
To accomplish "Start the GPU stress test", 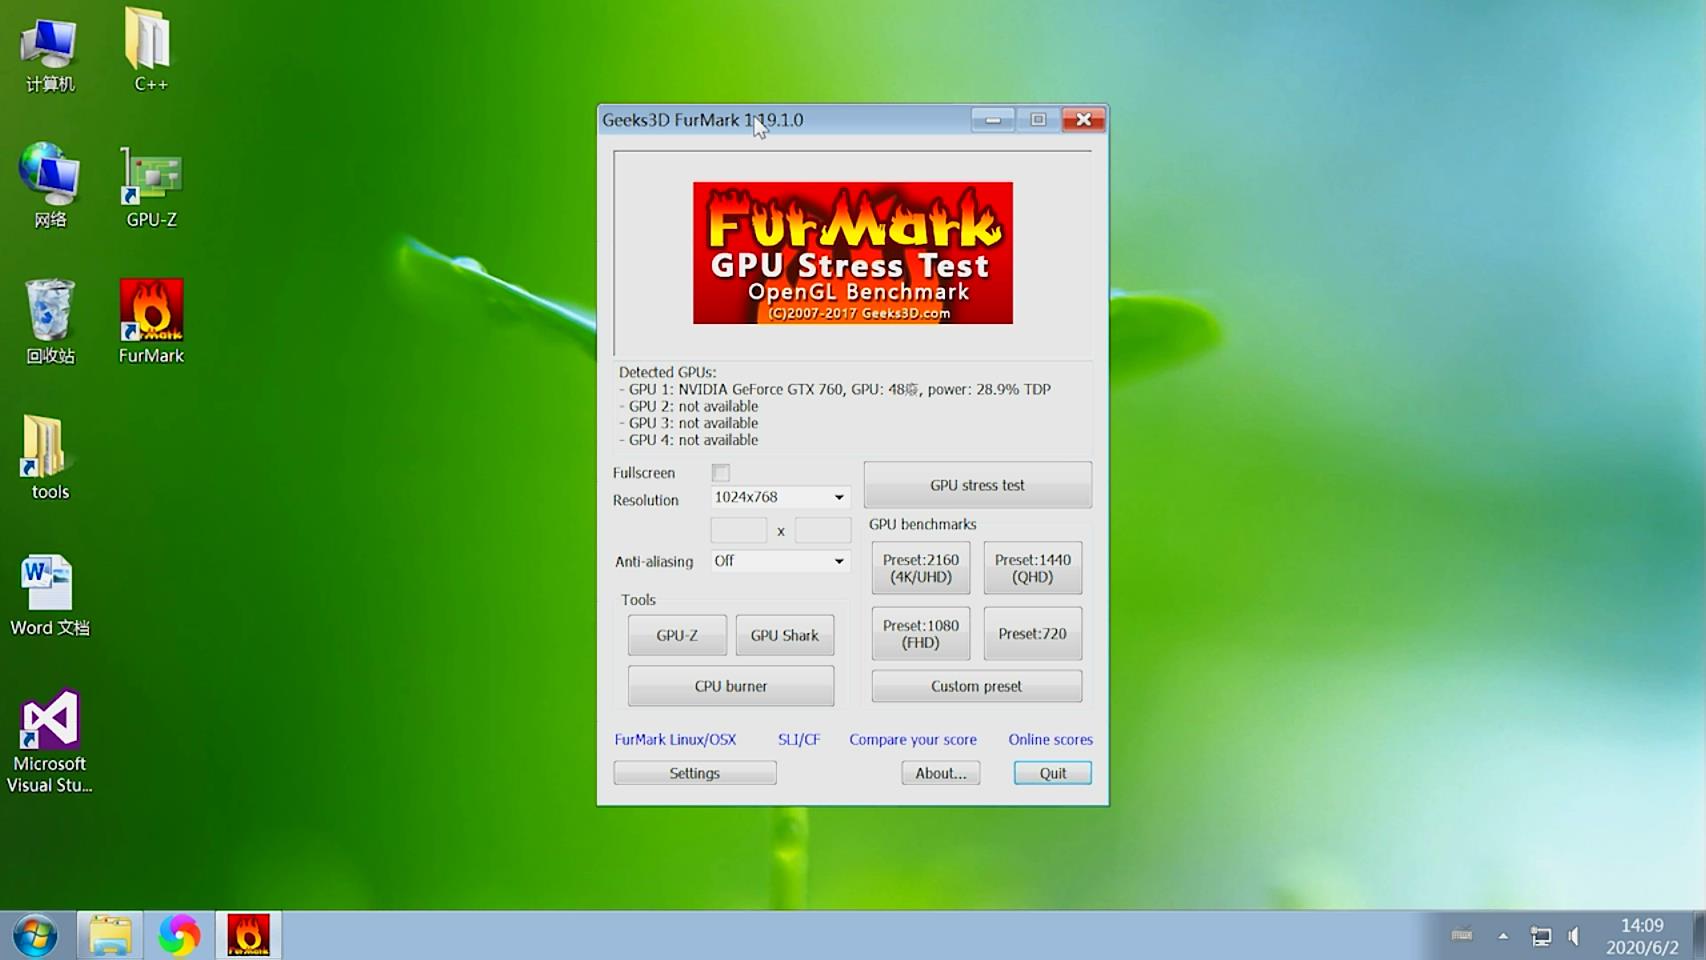I will [x=976, y=485].
